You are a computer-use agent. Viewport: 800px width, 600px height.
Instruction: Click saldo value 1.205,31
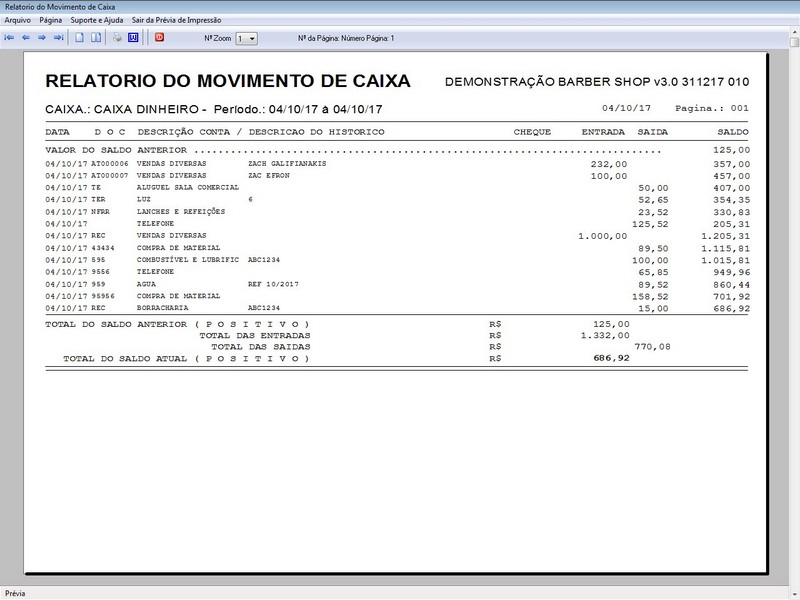(x=726, y=236)
